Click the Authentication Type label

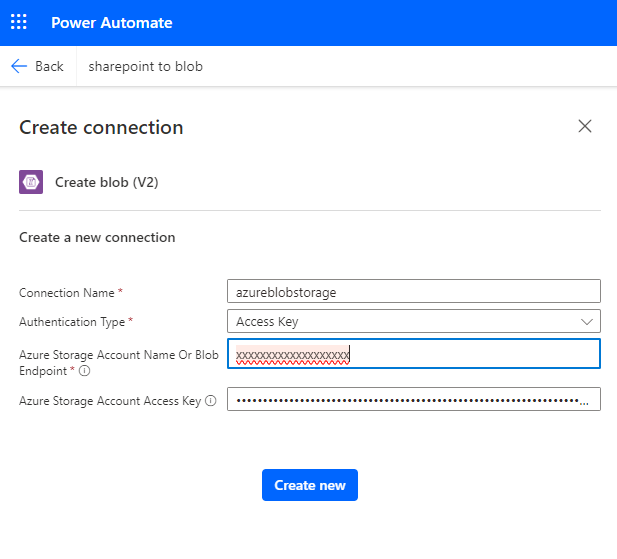[x=72, y=322]
